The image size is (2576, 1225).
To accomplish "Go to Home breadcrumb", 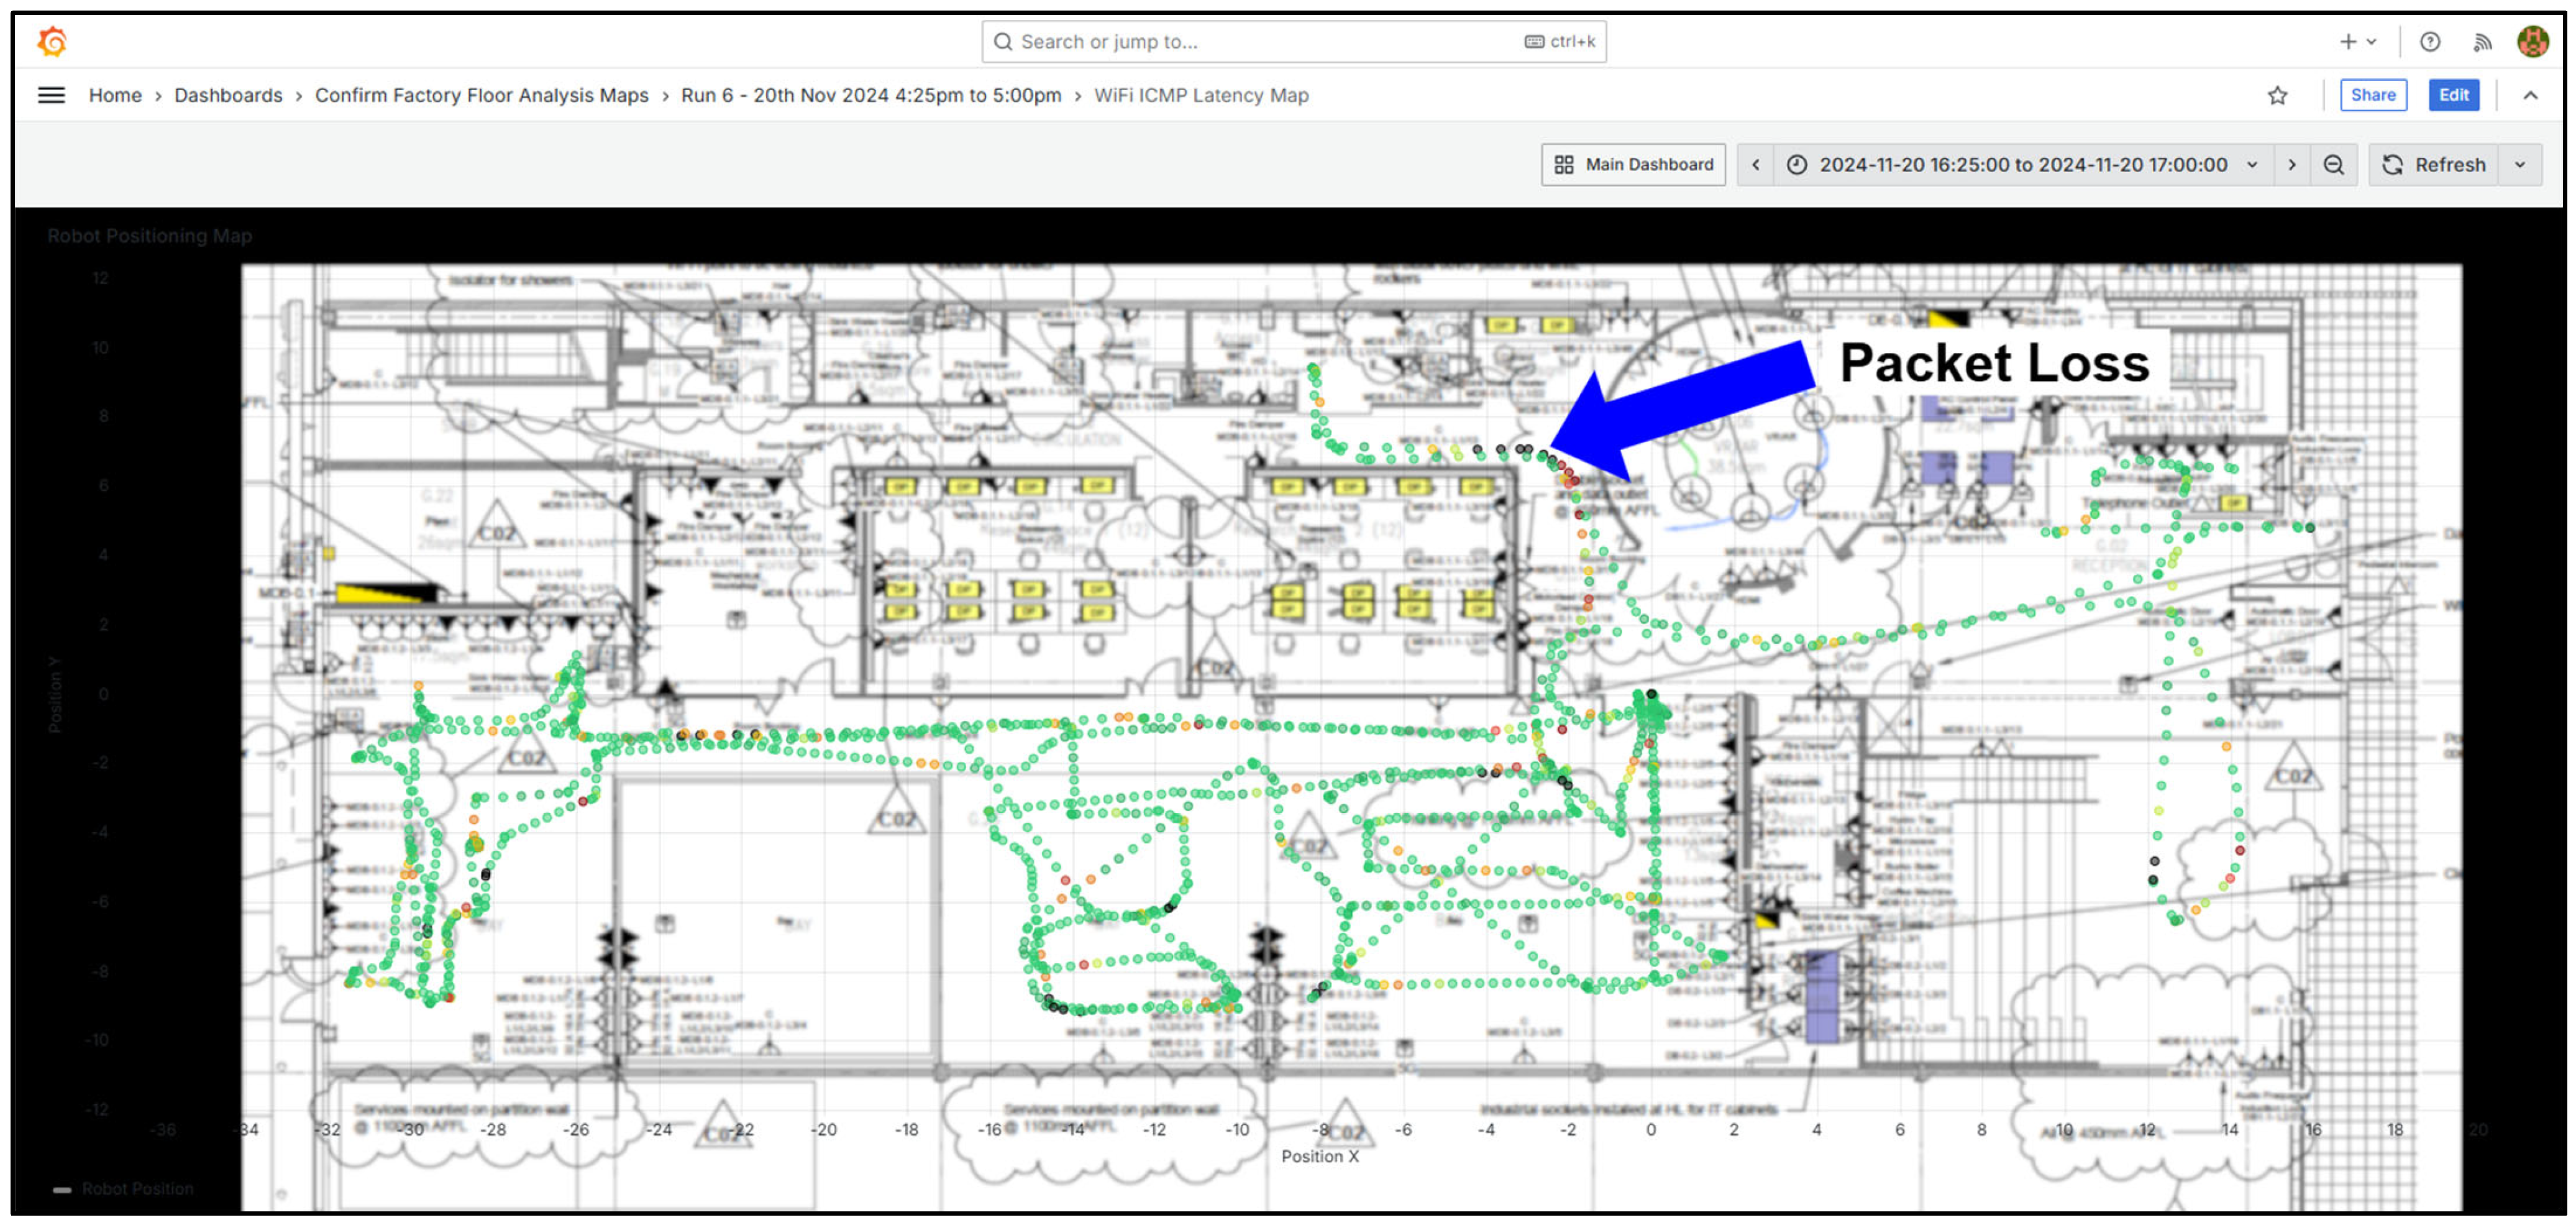I will tap(115, 95).
